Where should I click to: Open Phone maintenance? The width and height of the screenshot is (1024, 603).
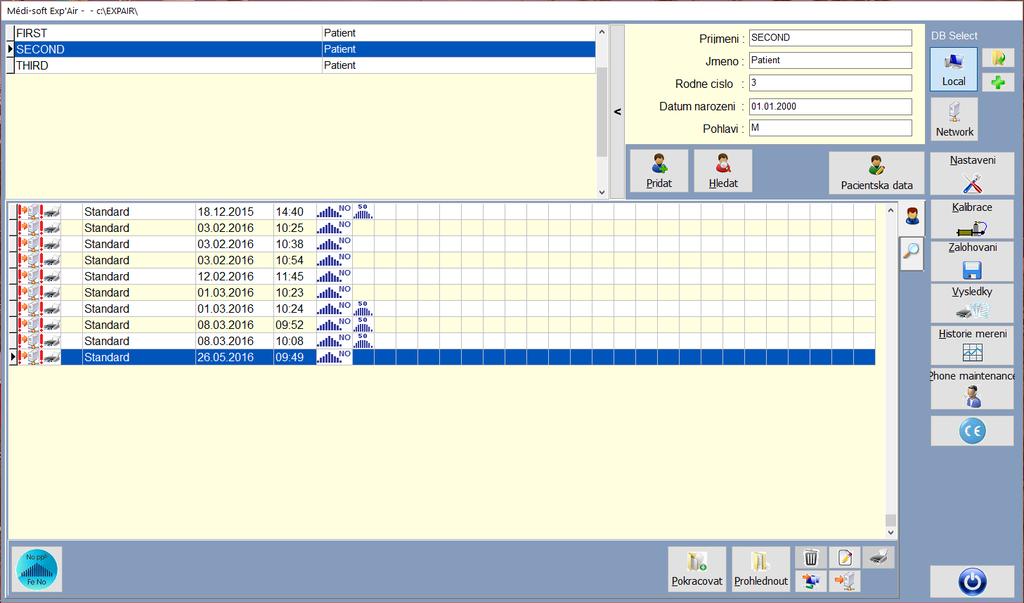[x=972, y=388]
